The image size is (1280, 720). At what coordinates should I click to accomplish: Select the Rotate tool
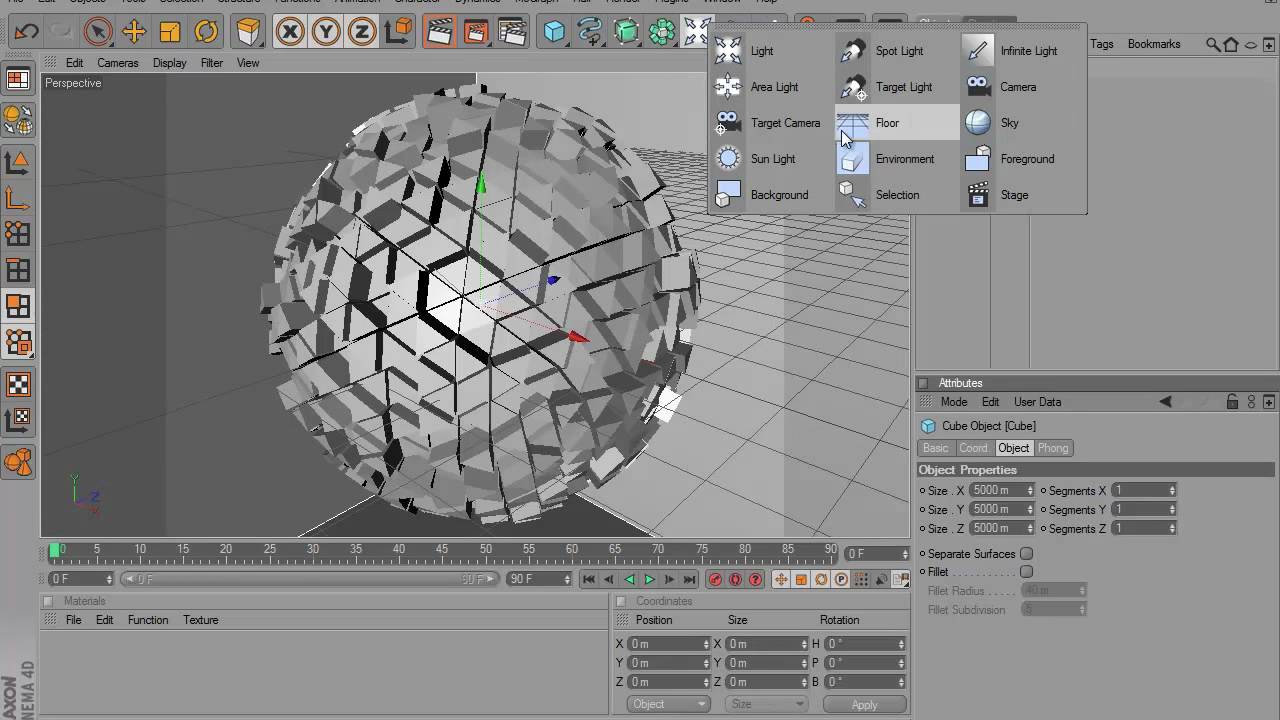[x=206, y=32]
